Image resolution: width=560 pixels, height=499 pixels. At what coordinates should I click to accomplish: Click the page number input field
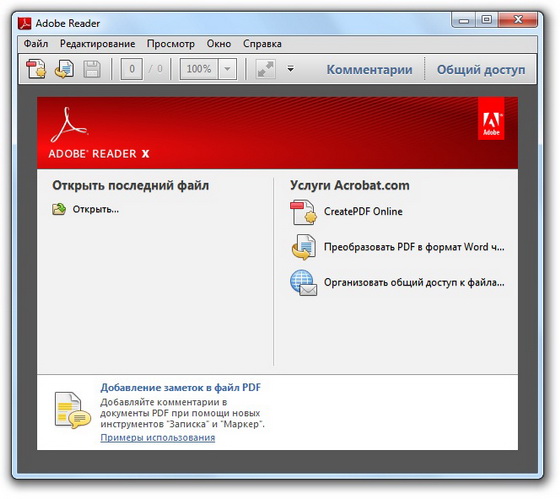point(132,69)
